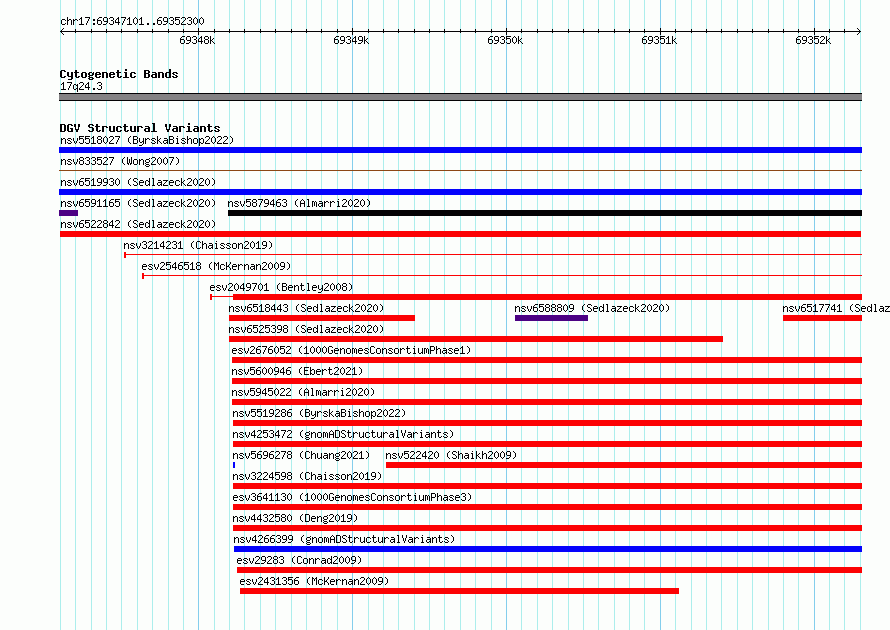Open the nsv833527 (Wong2007) label
Viewport: 890px width, 630px height.
[x=120, y=161]
